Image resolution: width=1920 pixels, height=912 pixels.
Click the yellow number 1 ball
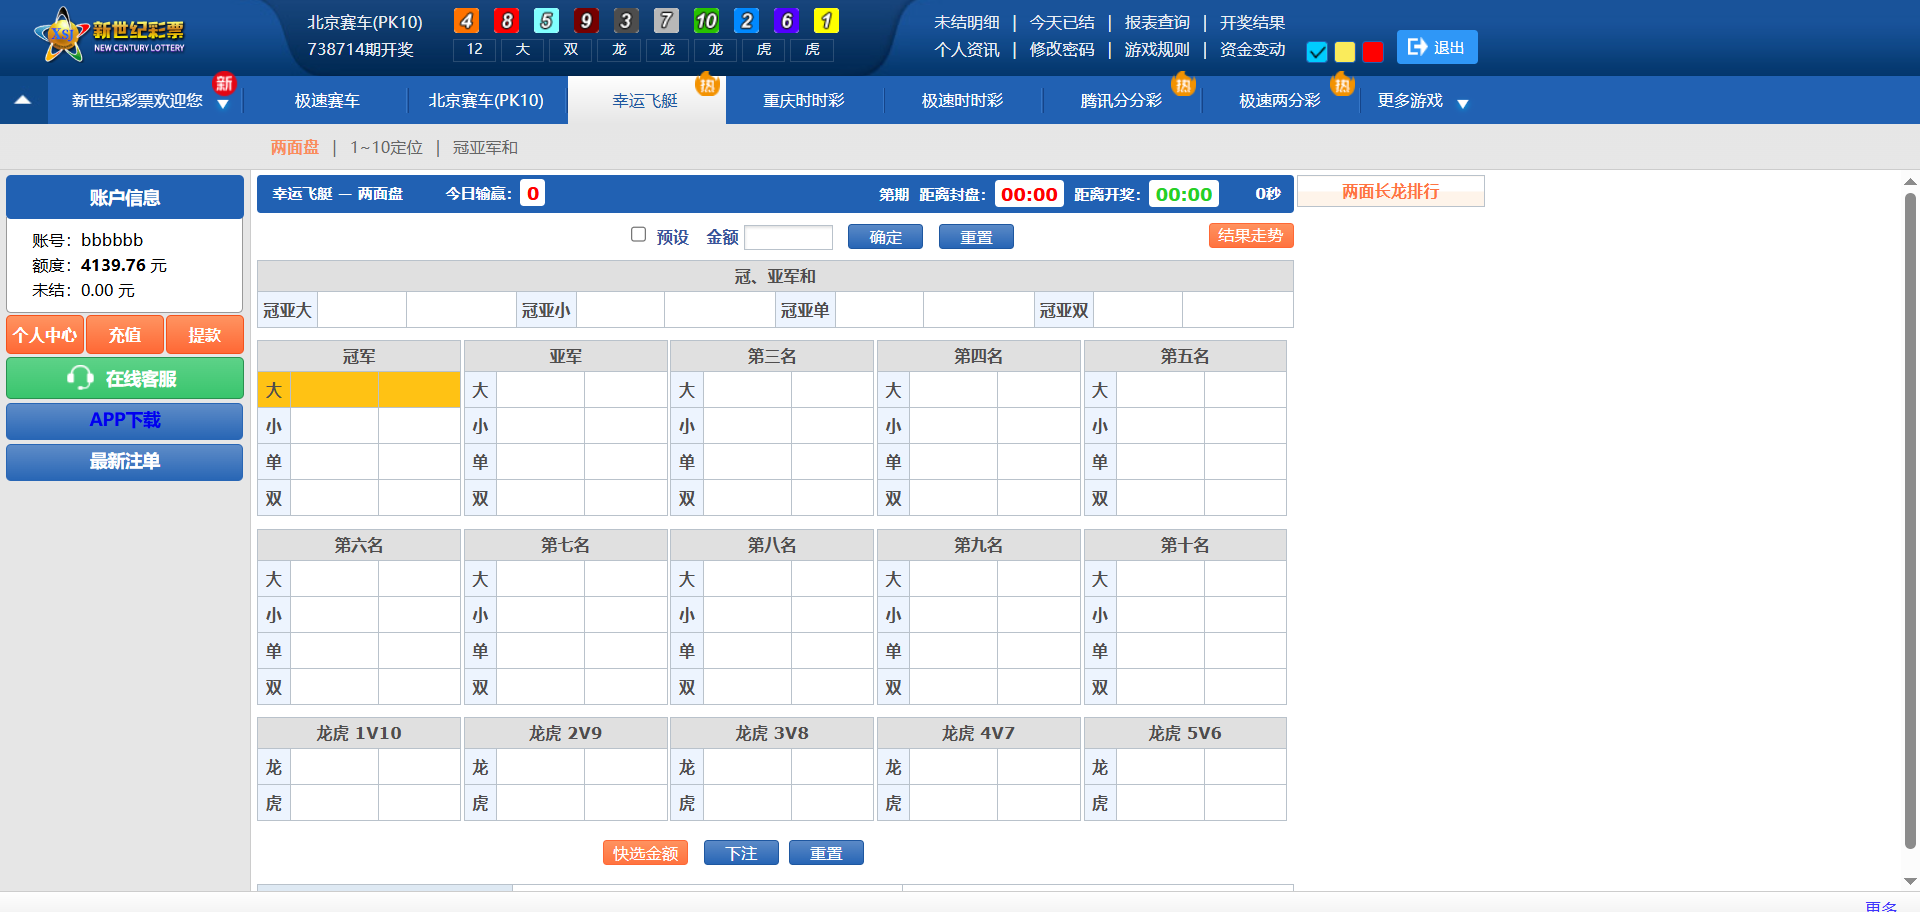click(826, 21)
